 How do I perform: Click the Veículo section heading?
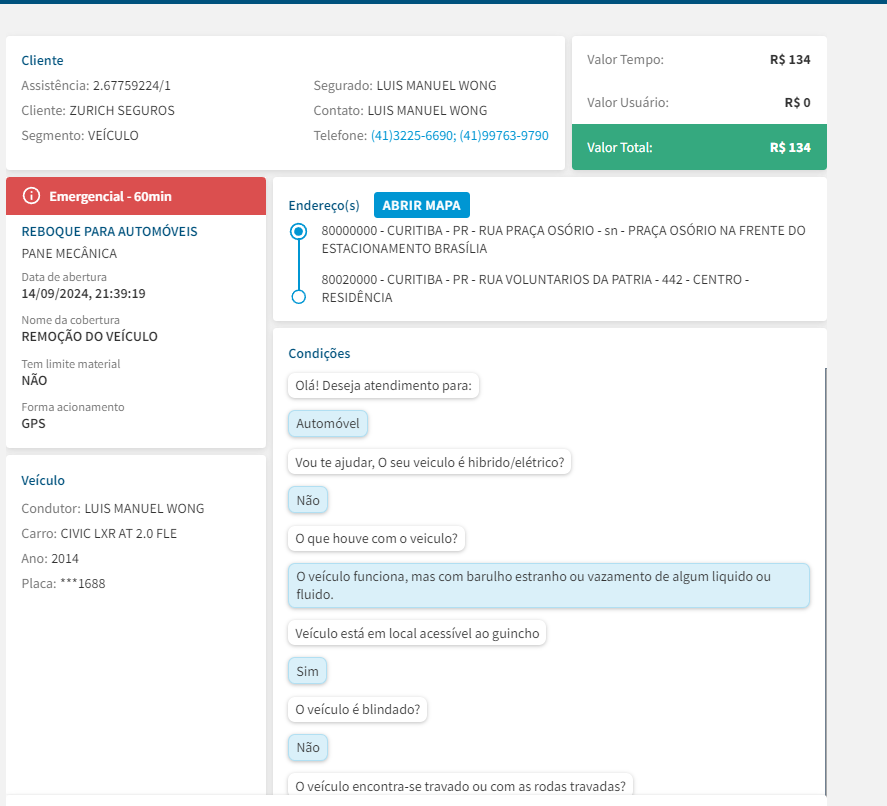click(x=43, y=481)
